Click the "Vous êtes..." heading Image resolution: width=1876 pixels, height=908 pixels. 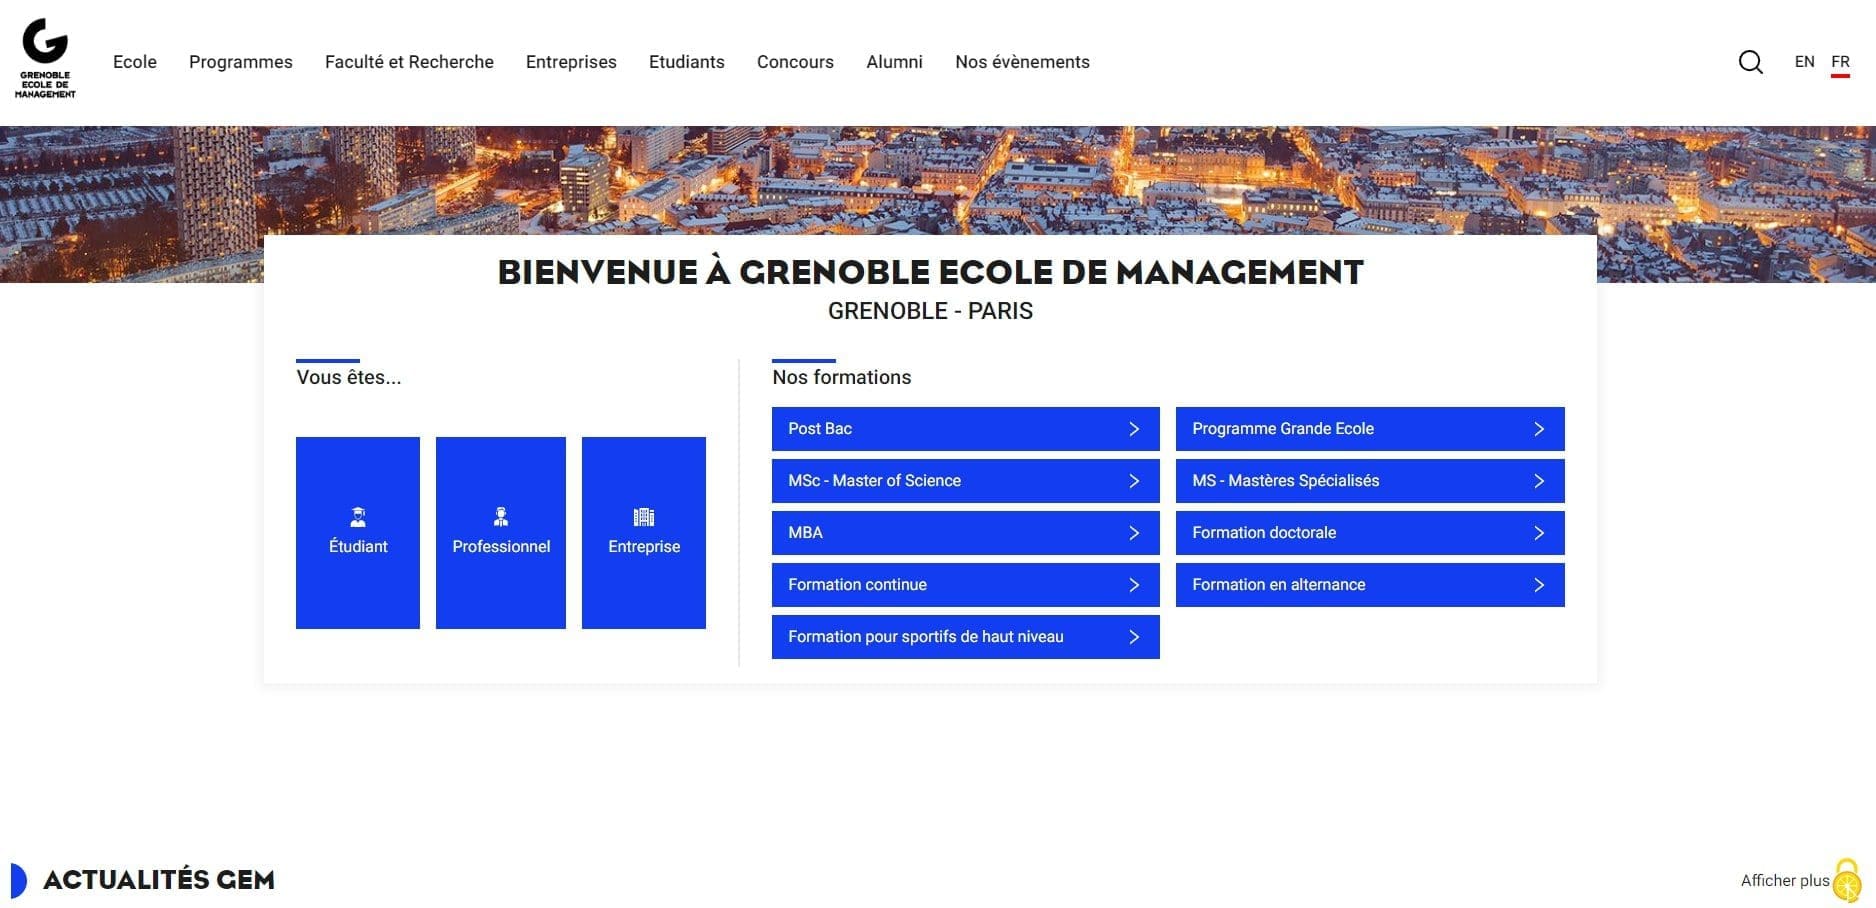(349, 377)
